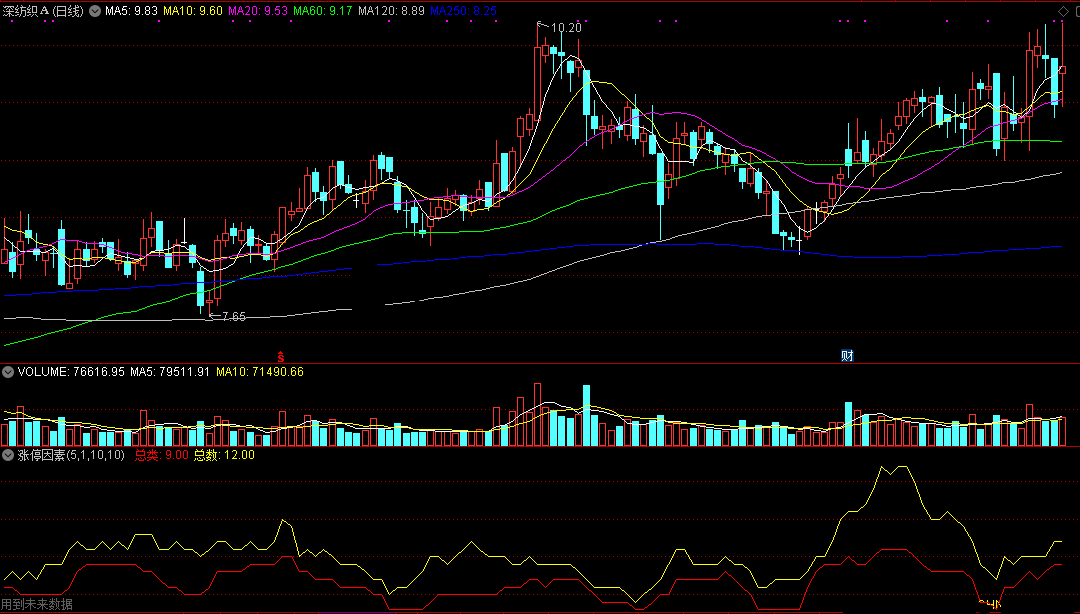Select the MA20: 9.53 indicator label
Viewport: 1080px width, 614px height.
(258, 11)
